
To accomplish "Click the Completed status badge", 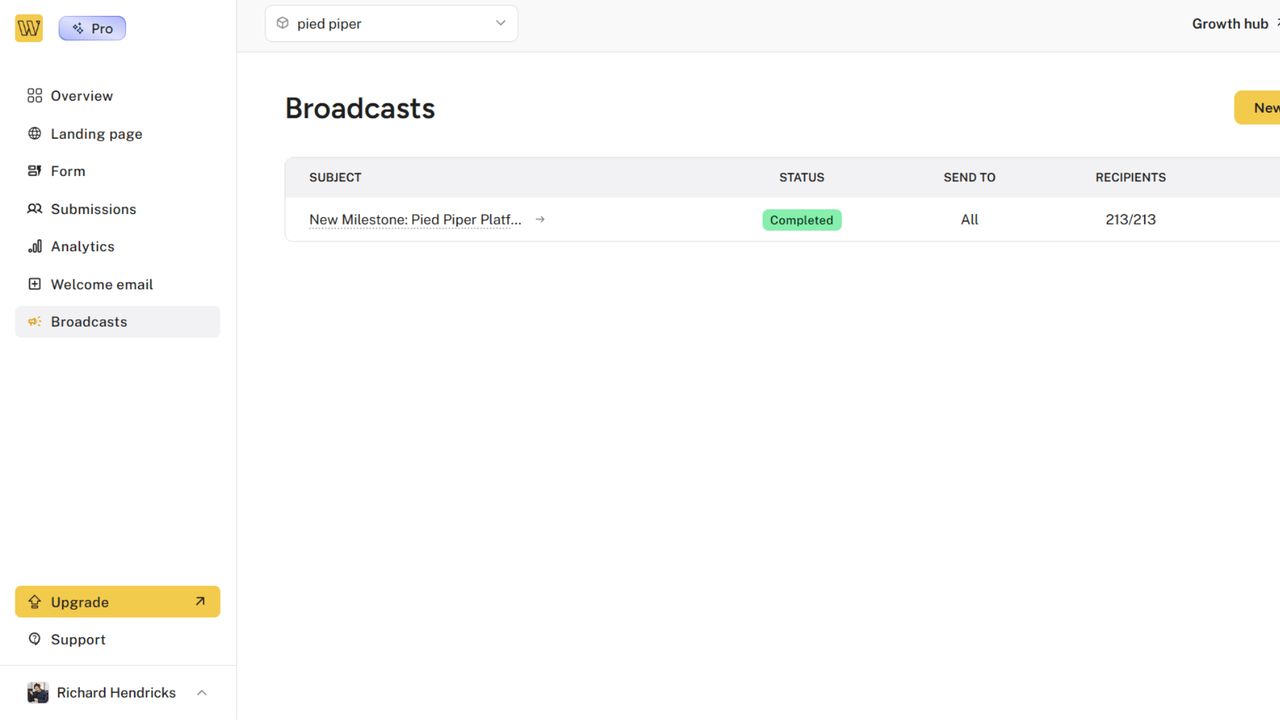I will 801,219.
